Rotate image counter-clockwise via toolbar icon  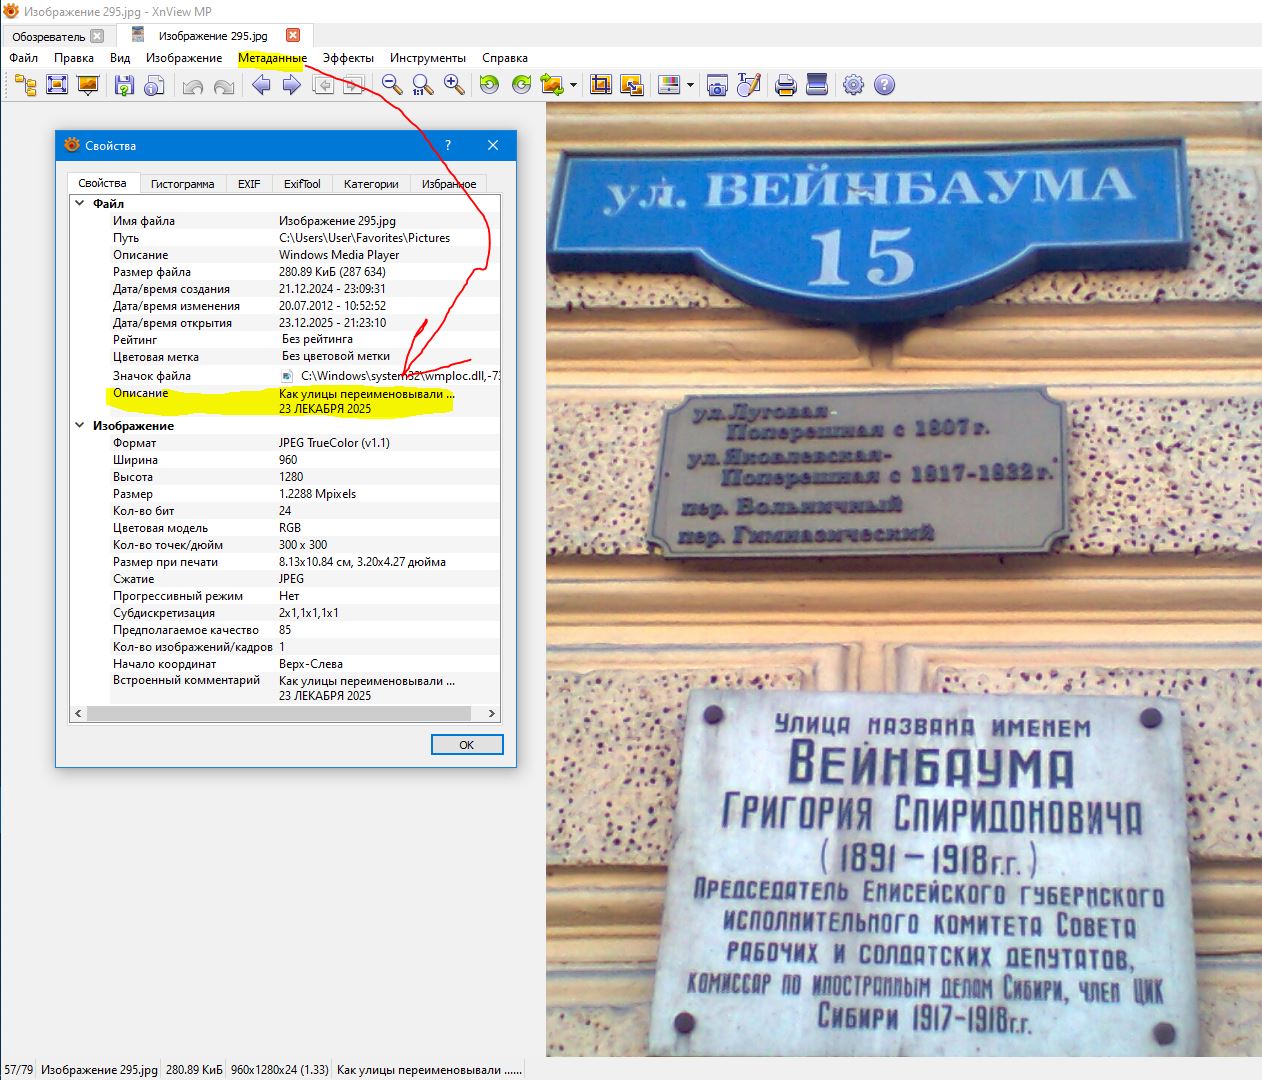point(489,85)
